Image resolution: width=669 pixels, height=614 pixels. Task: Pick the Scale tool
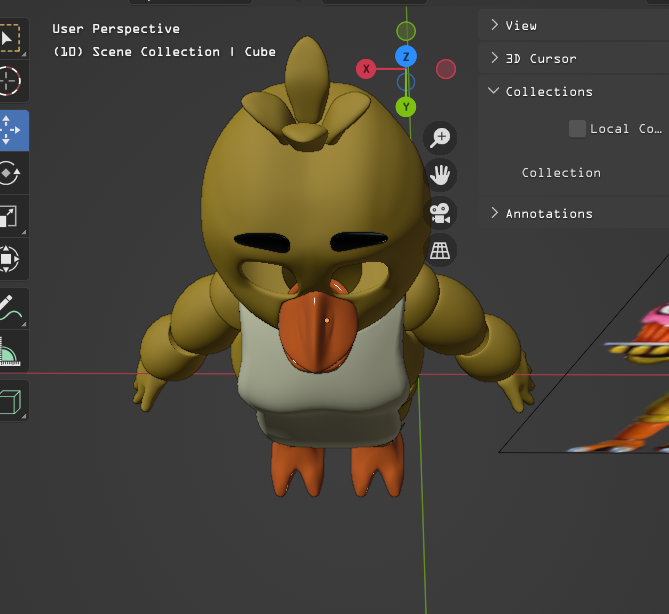click(10, 216)
